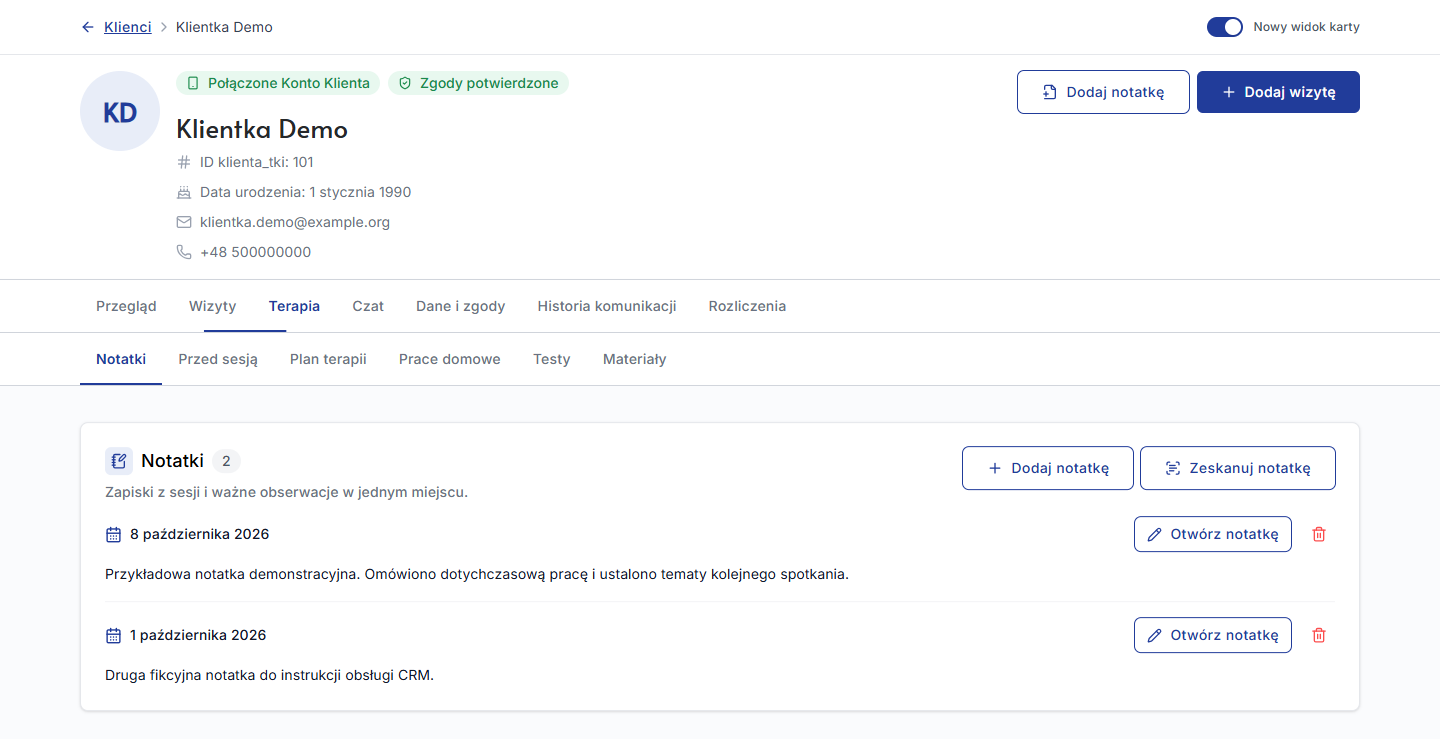The width and height of the screenshot is (1440, 739).
Task: Open the note dated 8 października 2026
Action: pyautogui.click(x=1213, y=534)
